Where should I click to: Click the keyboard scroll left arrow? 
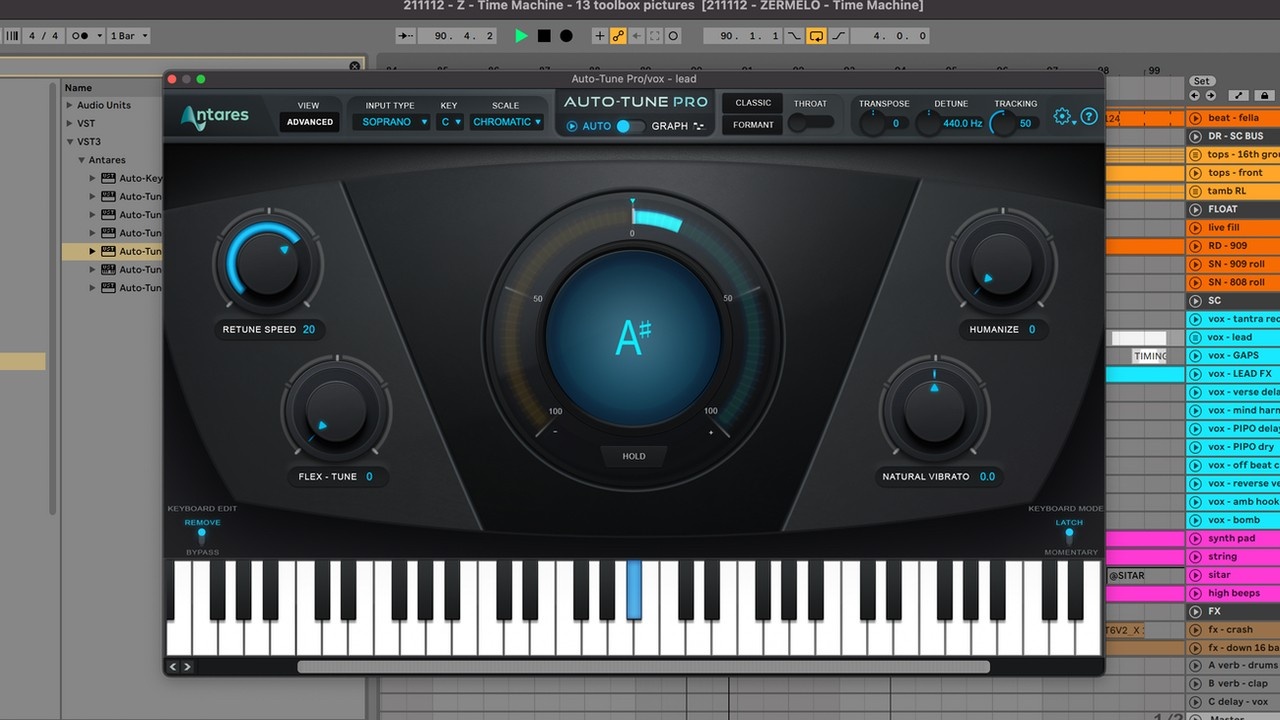point(173,667)
